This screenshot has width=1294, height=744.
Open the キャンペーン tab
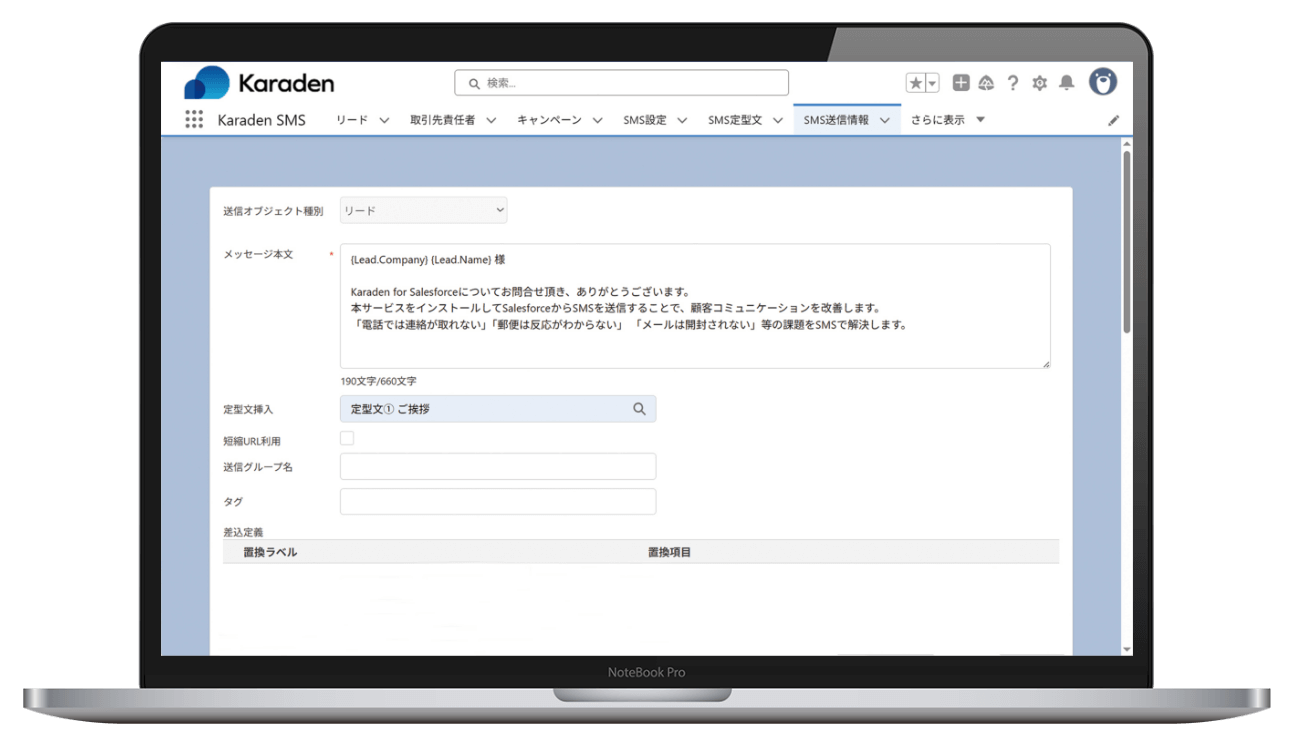click(549, 120)
